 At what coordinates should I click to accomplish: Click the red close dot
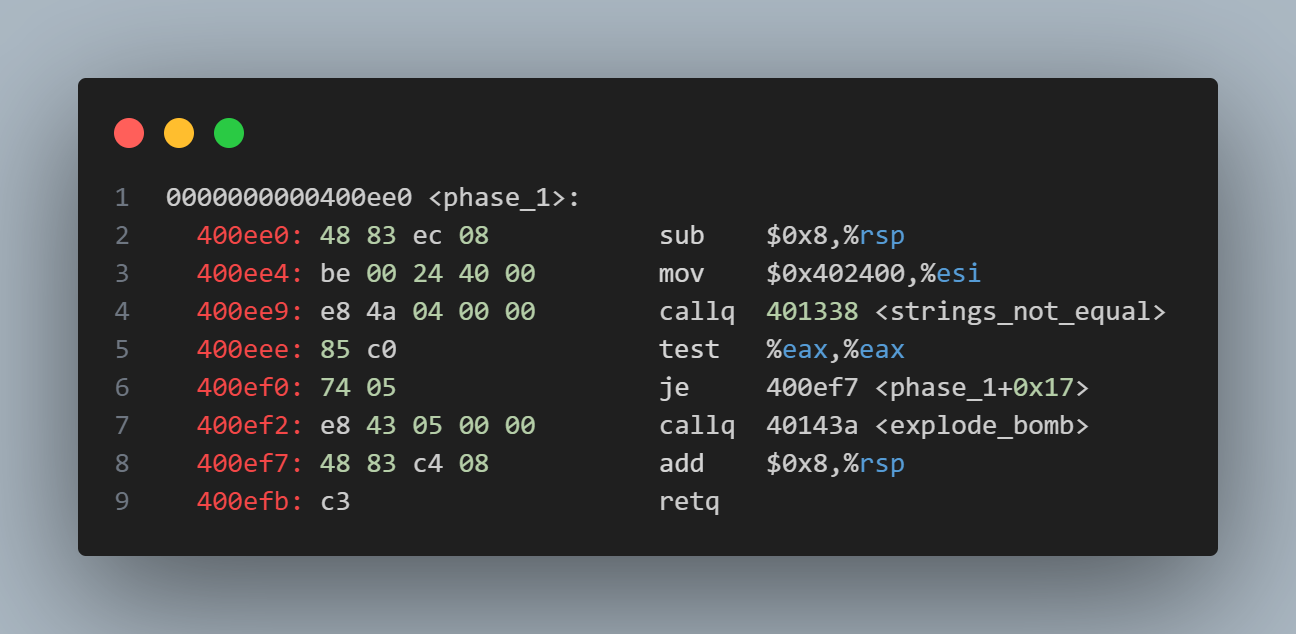point(129,133)
